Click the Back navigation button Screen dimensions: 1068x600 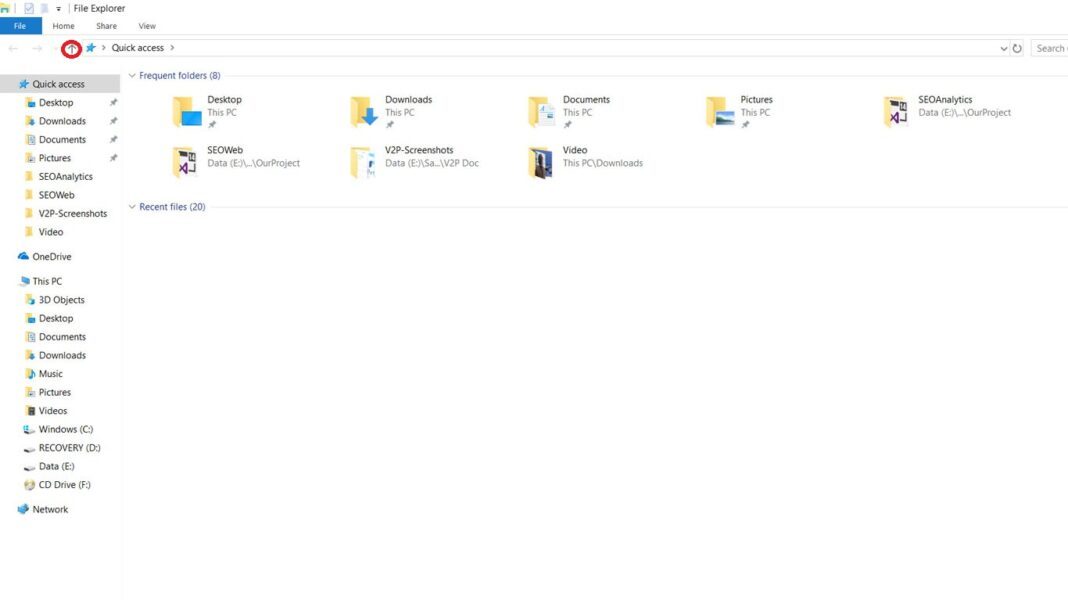point(12,48)
